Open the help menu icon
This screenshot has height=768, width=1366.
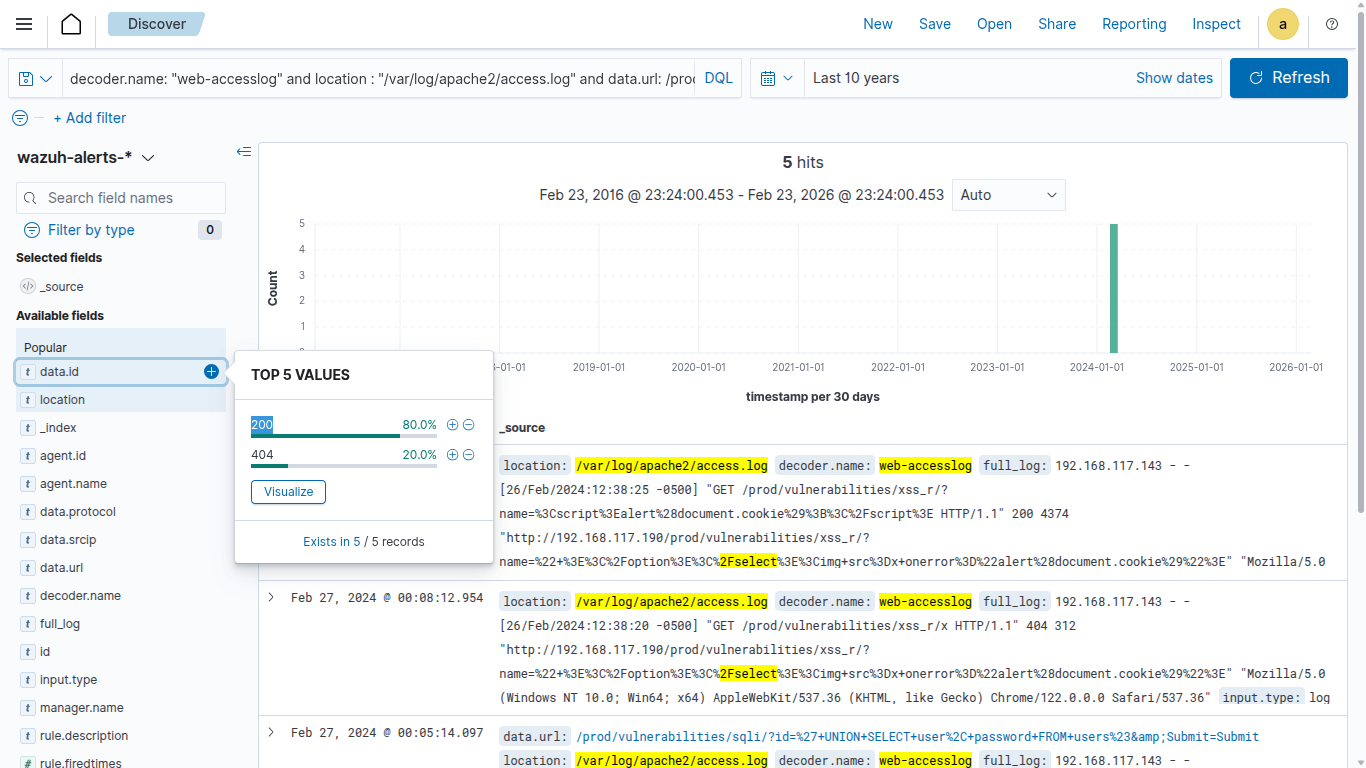(x=1331, y=24)
